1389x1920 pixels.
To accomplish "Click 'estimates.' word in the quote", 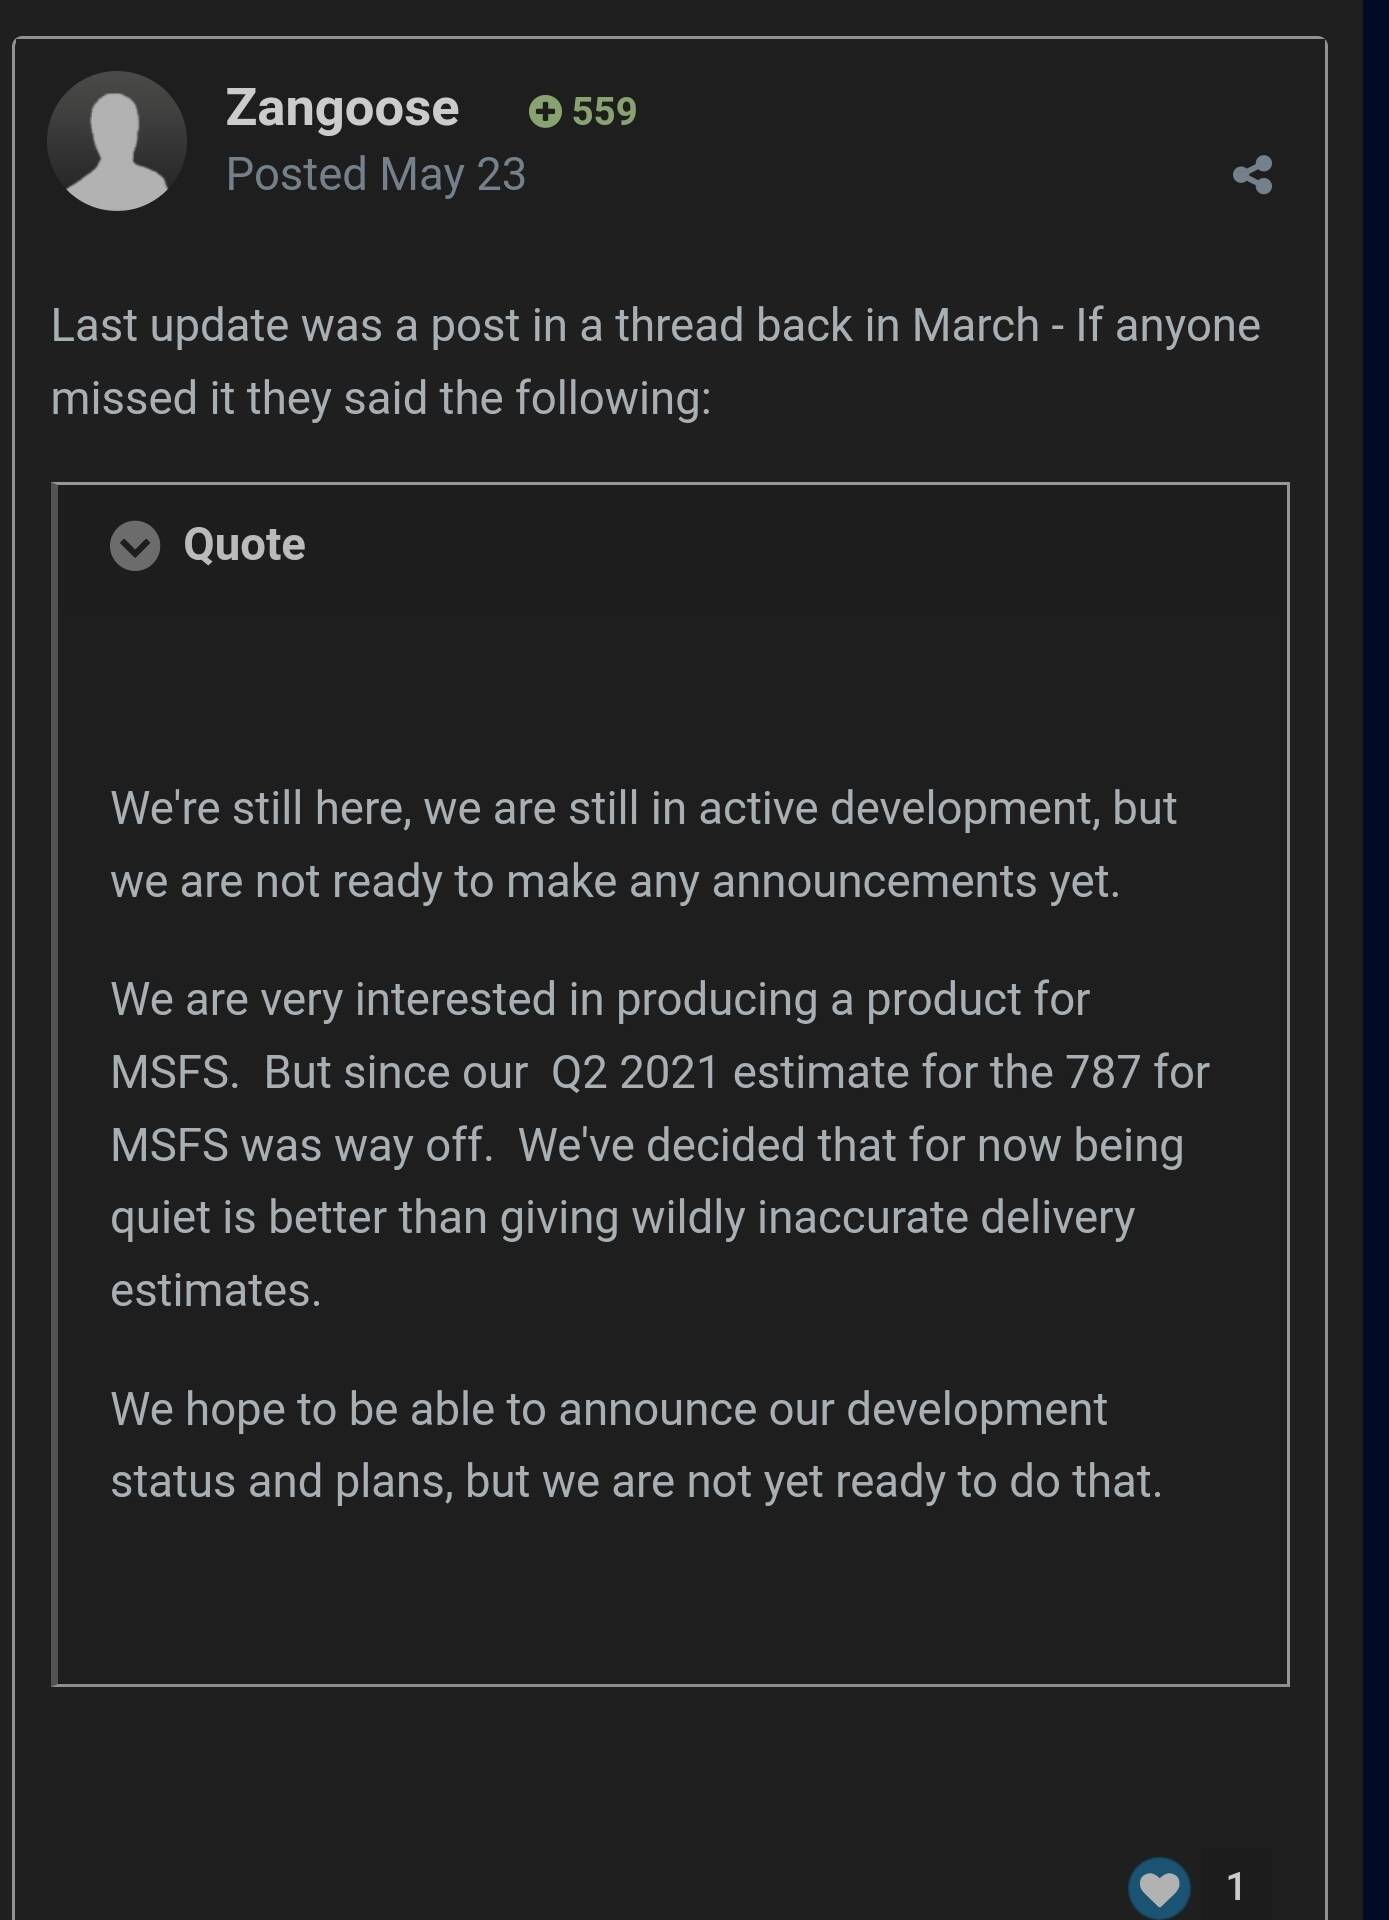I will (216, 1290).
